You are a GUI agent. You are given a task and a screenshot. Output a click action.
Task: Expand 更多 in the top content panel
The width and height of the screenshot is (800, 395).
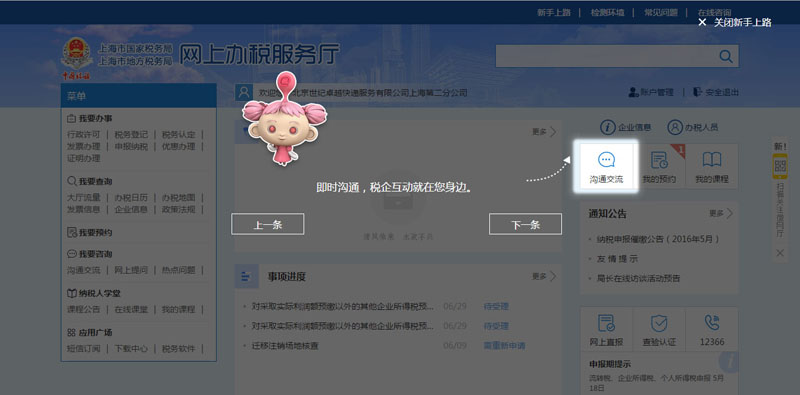(544, 132)
